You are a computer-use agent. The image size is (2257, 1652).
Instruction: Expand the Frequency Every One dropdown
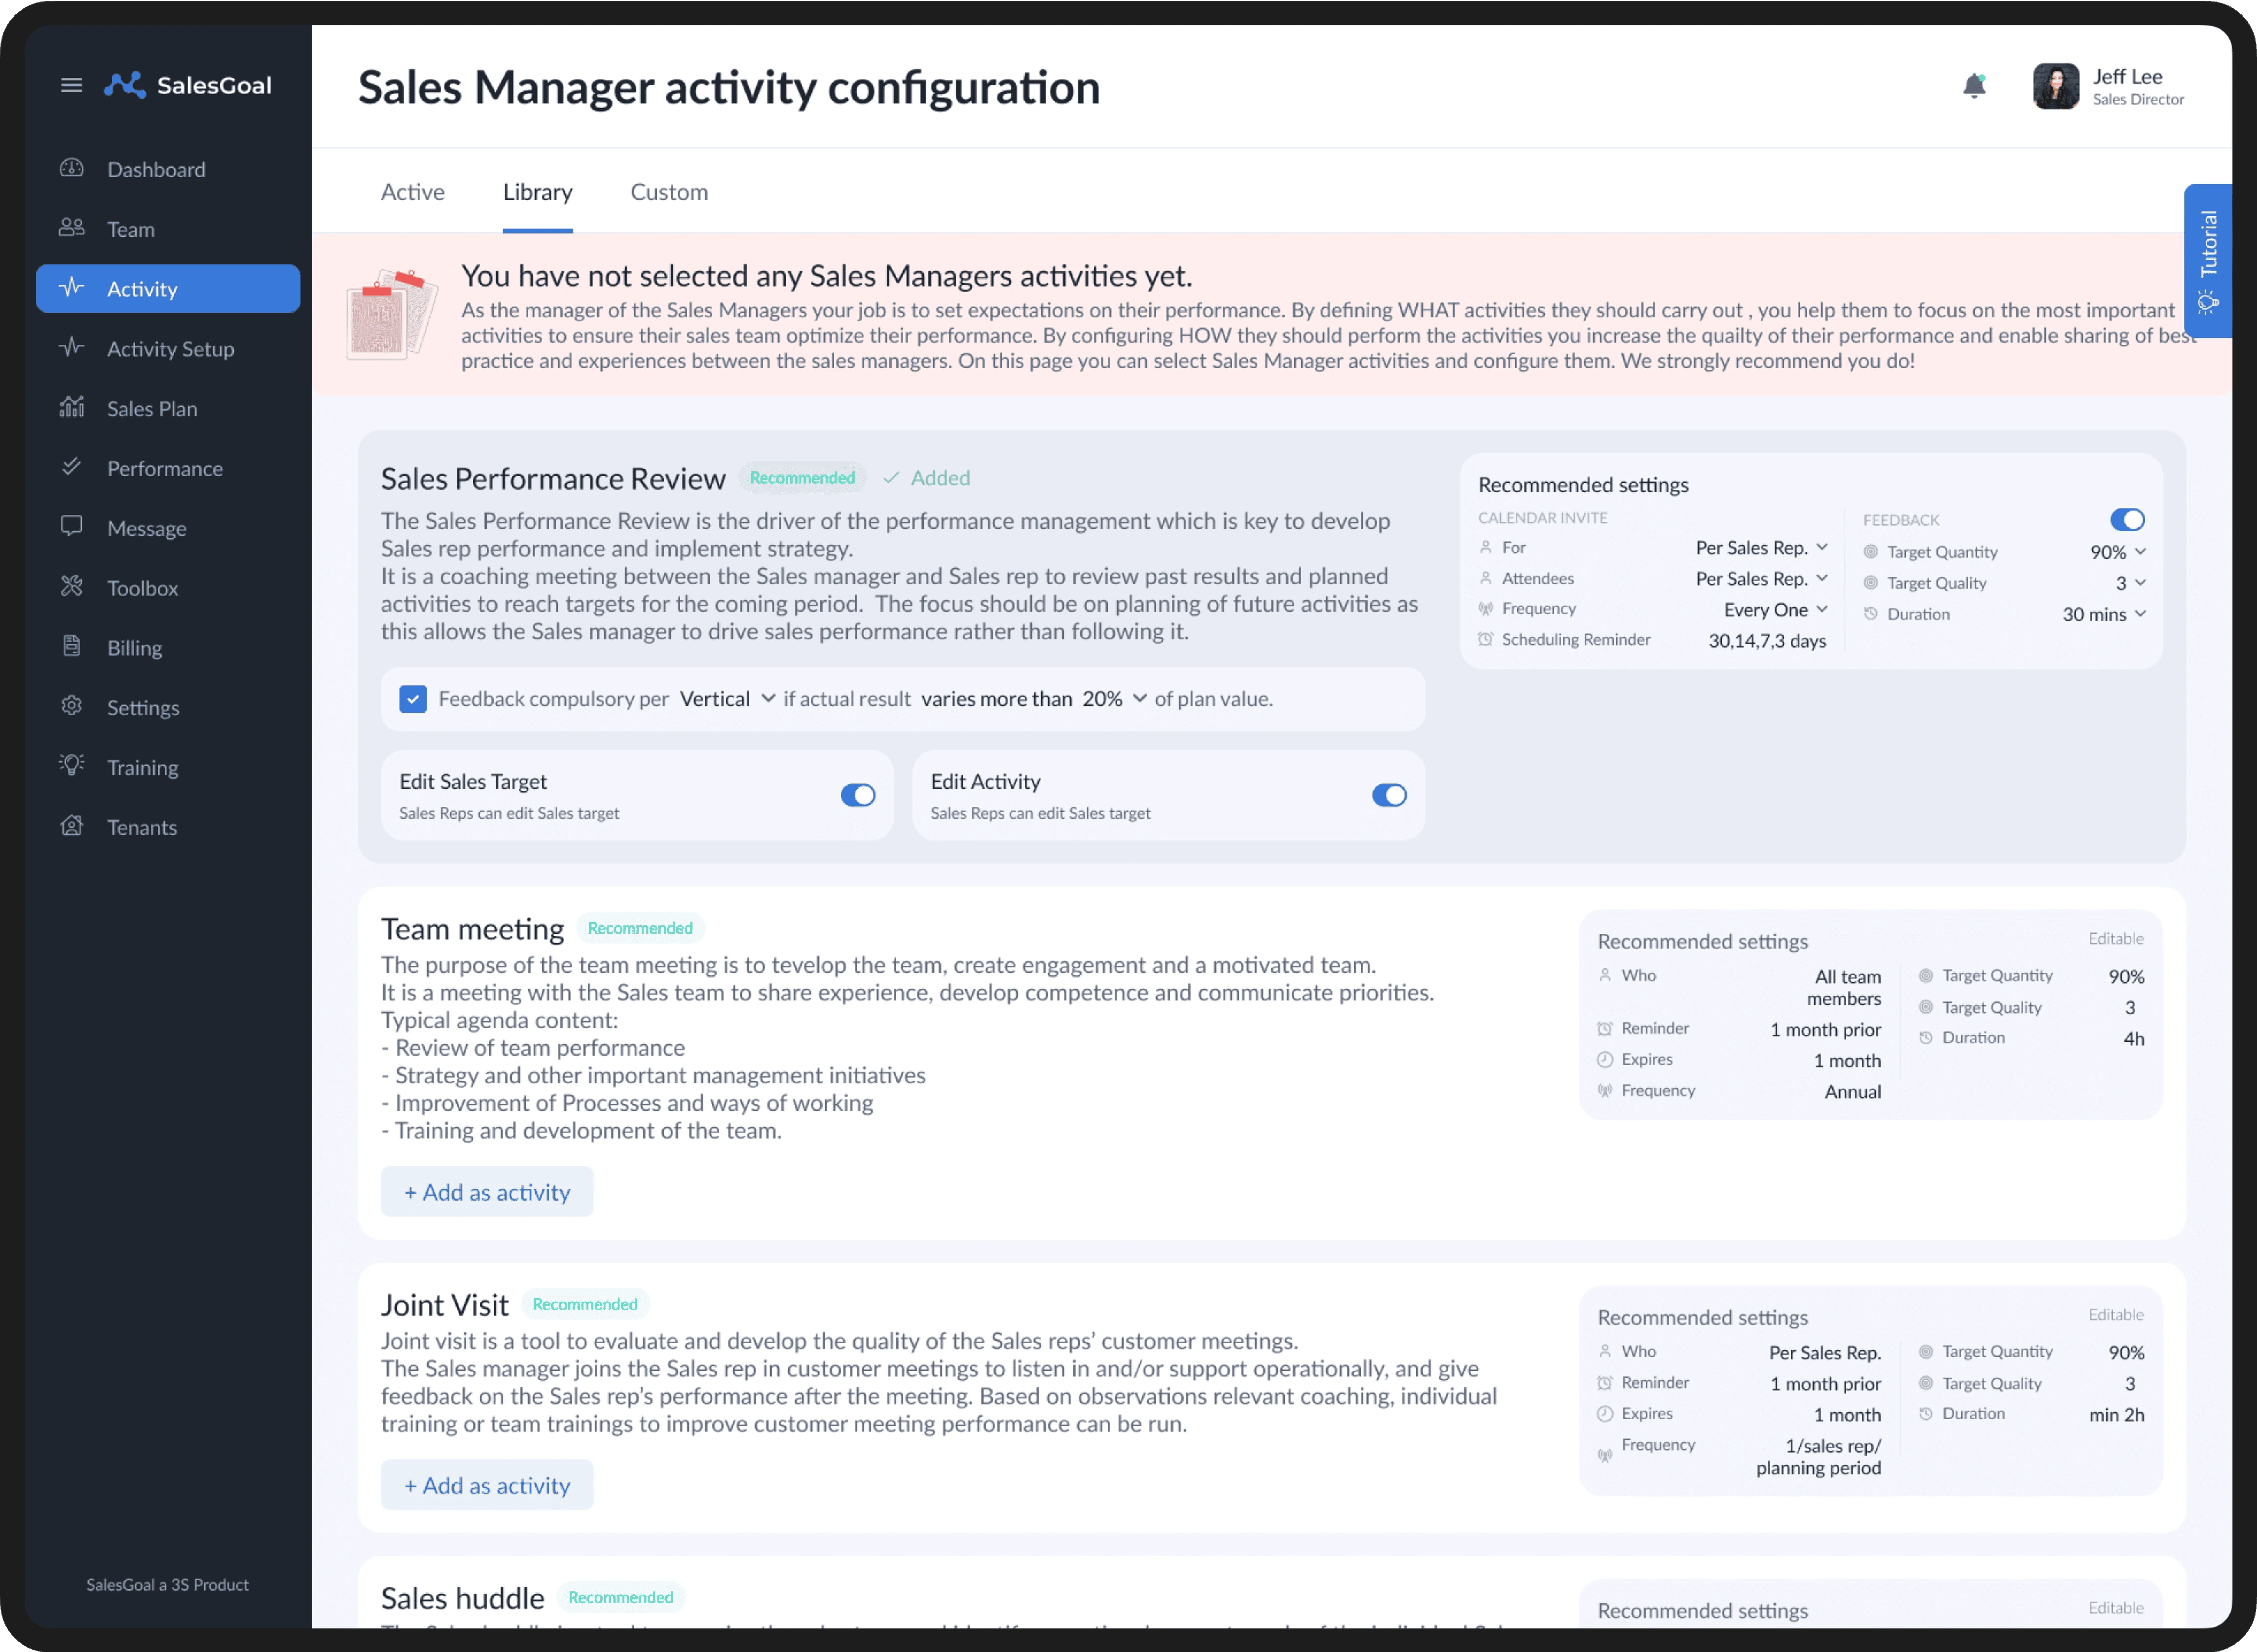(x=1775, y=610)
